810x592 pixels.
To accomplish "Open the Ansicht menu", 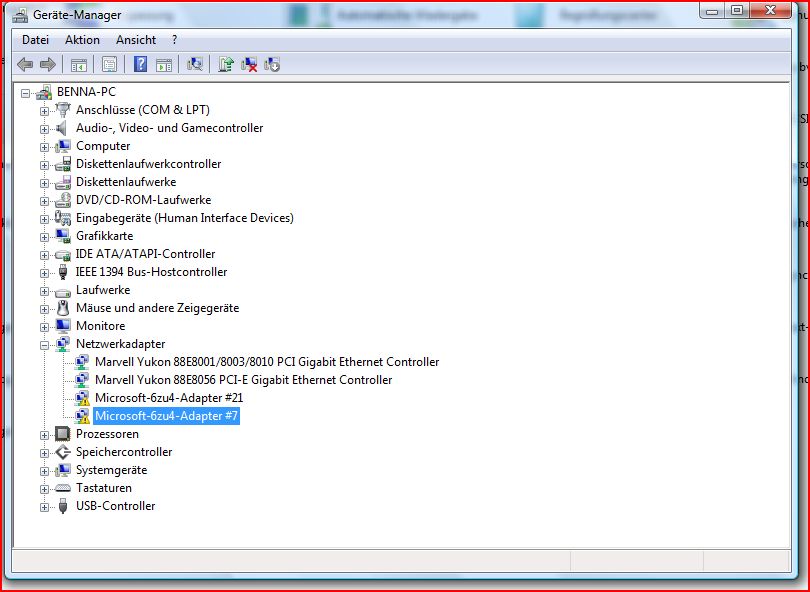I will pos(136,40).
